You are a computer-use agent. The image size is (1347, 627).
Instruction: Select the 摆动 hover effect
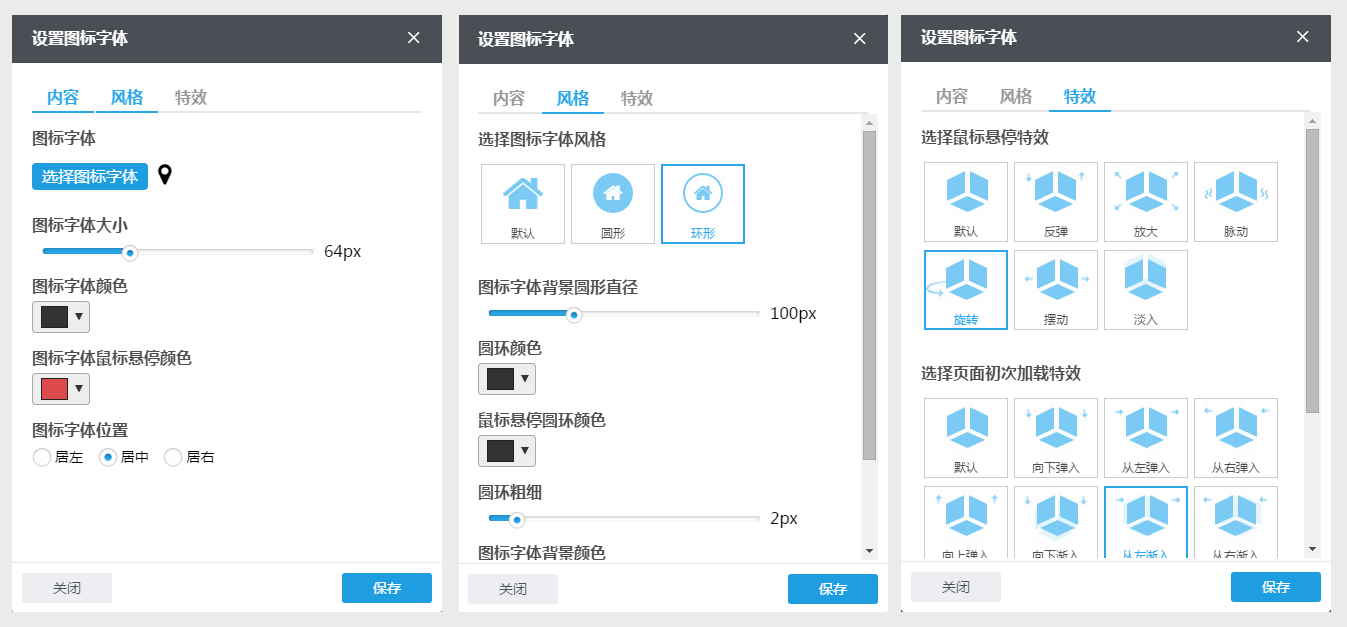[1055, 290]
